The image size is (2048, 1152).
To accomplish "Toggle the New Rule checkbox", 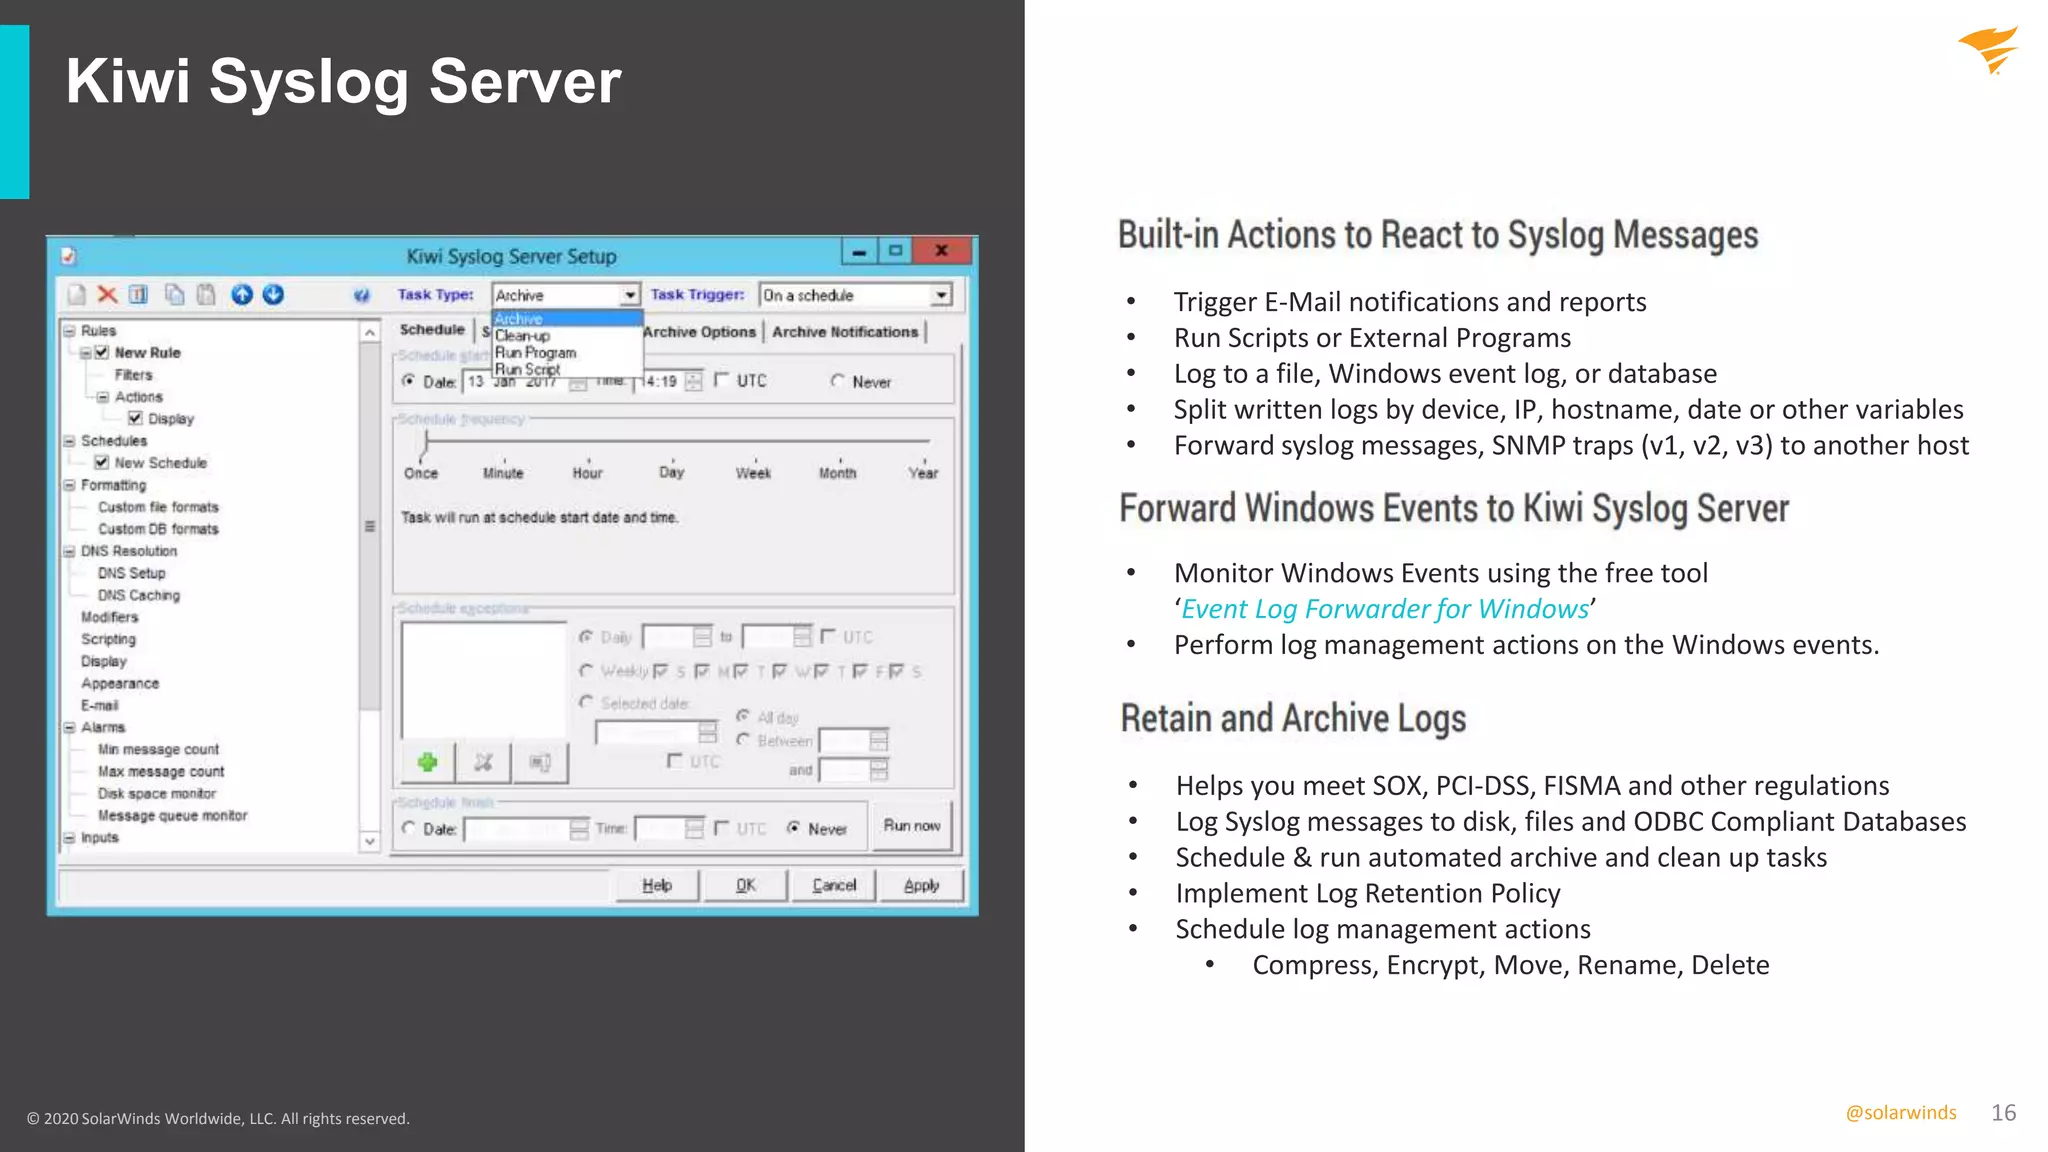I will 101,353.
